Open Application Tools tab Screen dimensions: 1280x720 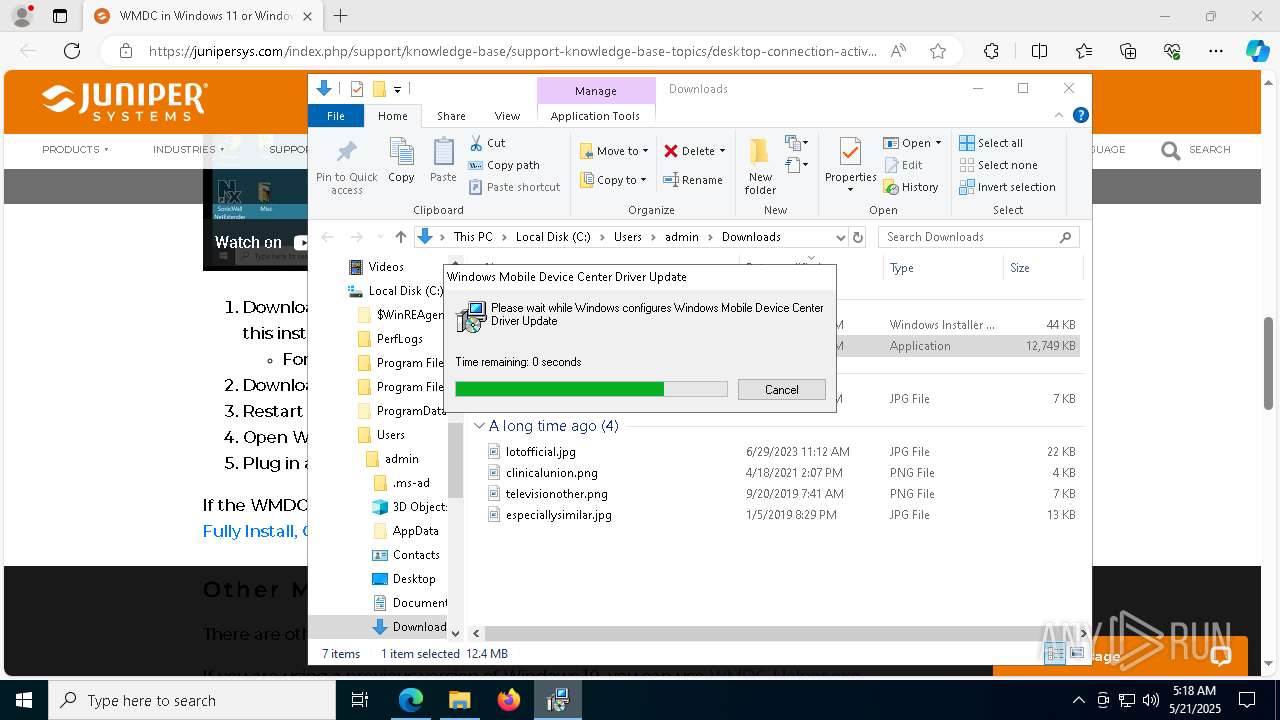tap(595, 116)
